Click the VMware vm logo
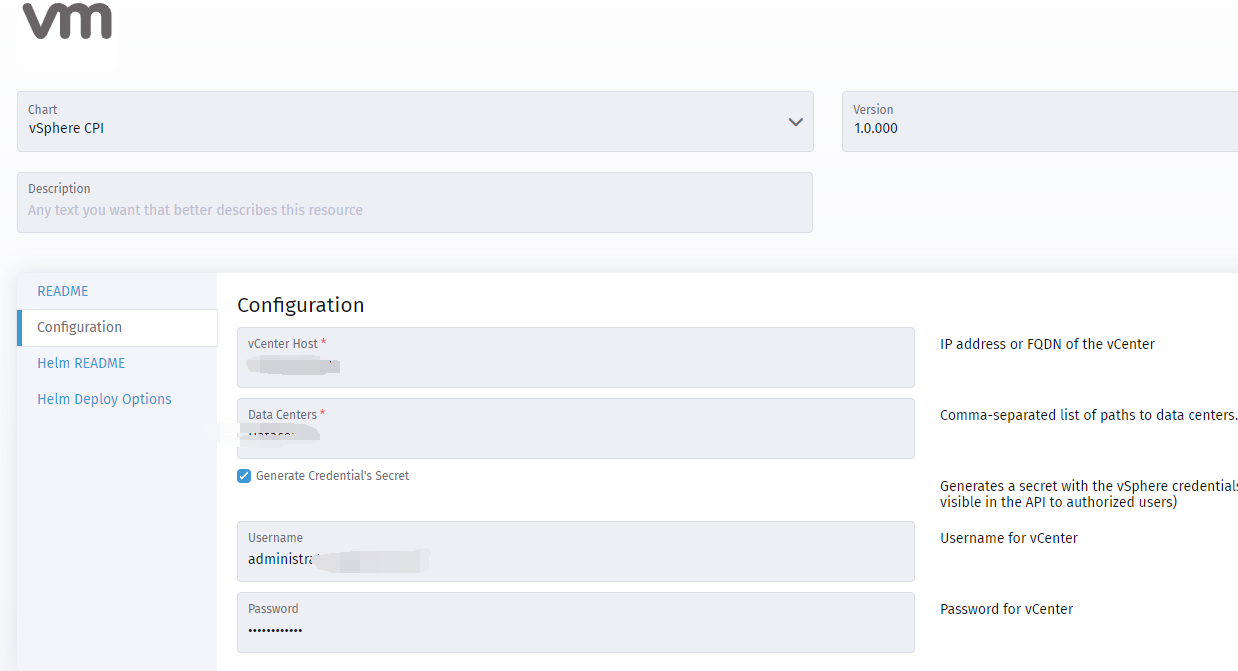 click(x=67, y=22)
